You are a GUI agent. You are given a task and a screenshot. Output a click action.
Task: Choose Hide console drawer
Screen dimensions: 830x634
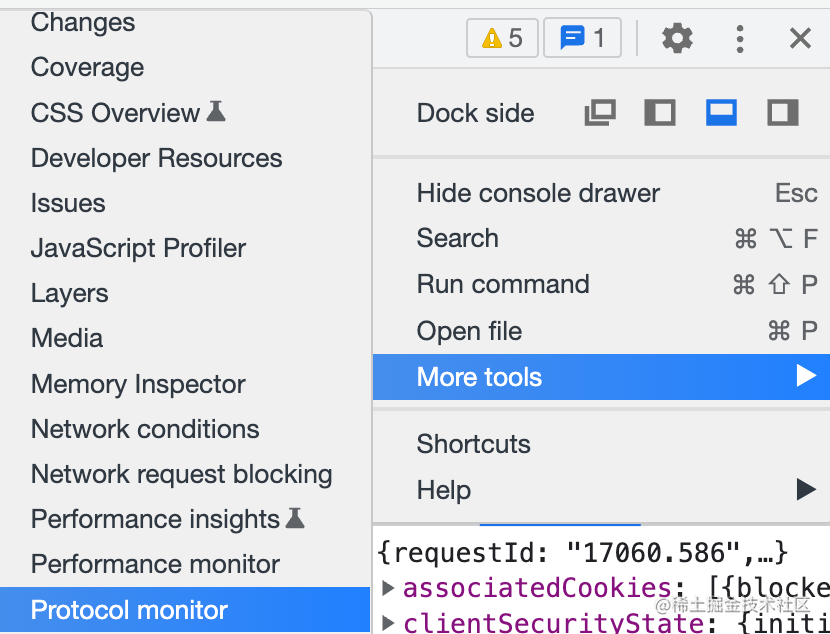tap(538, 193)
